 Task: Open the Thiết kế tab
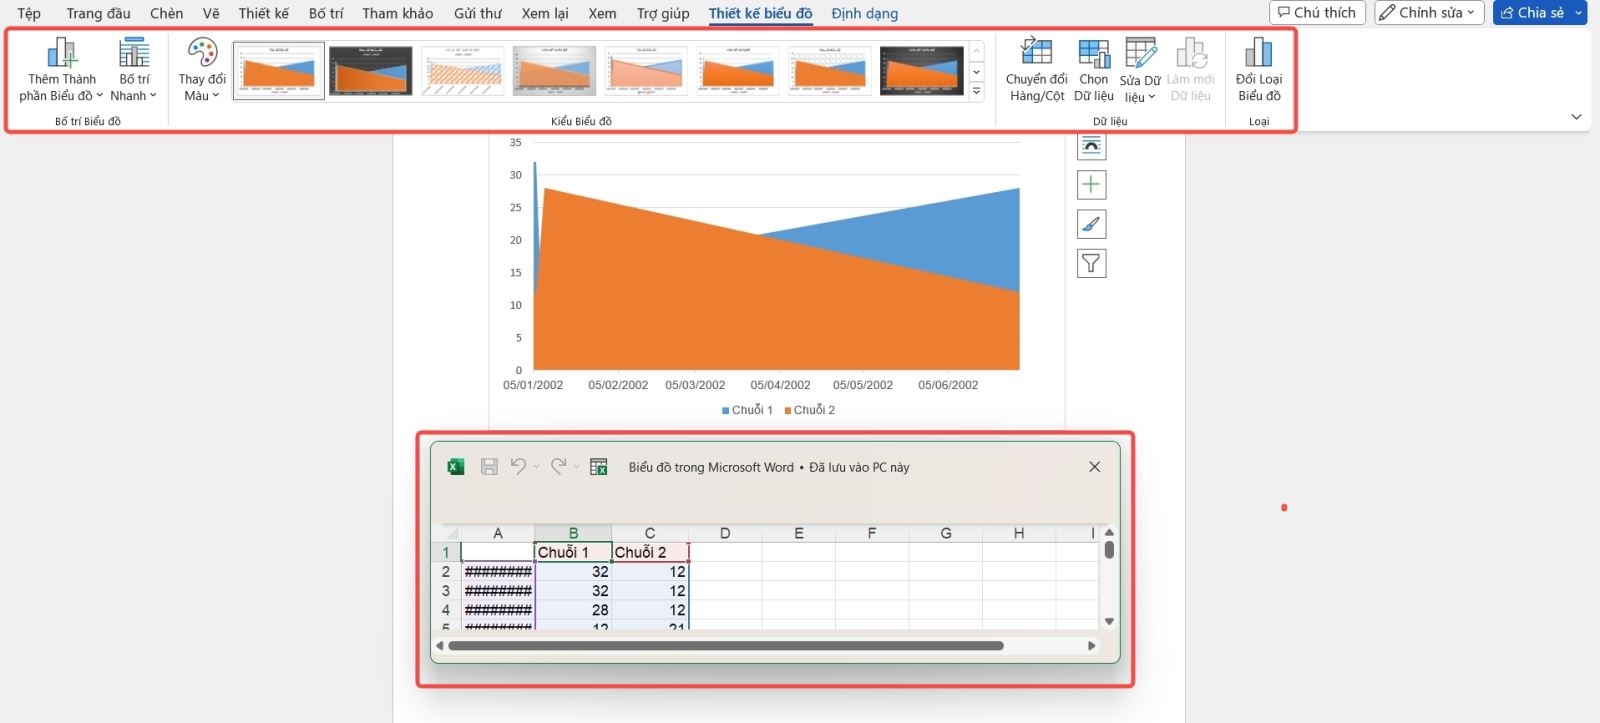(263, 13)
